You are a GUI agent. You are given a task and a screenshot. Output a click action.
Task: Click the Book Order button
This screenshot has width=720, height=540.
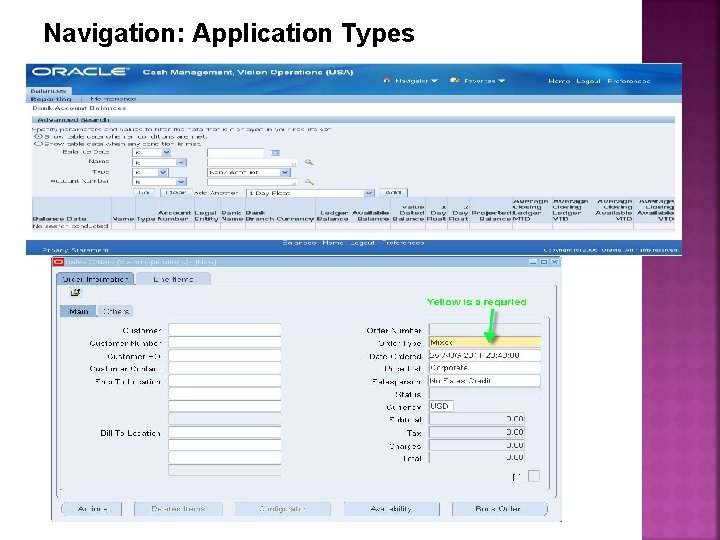pyautogui.click(x=498, y=509)
